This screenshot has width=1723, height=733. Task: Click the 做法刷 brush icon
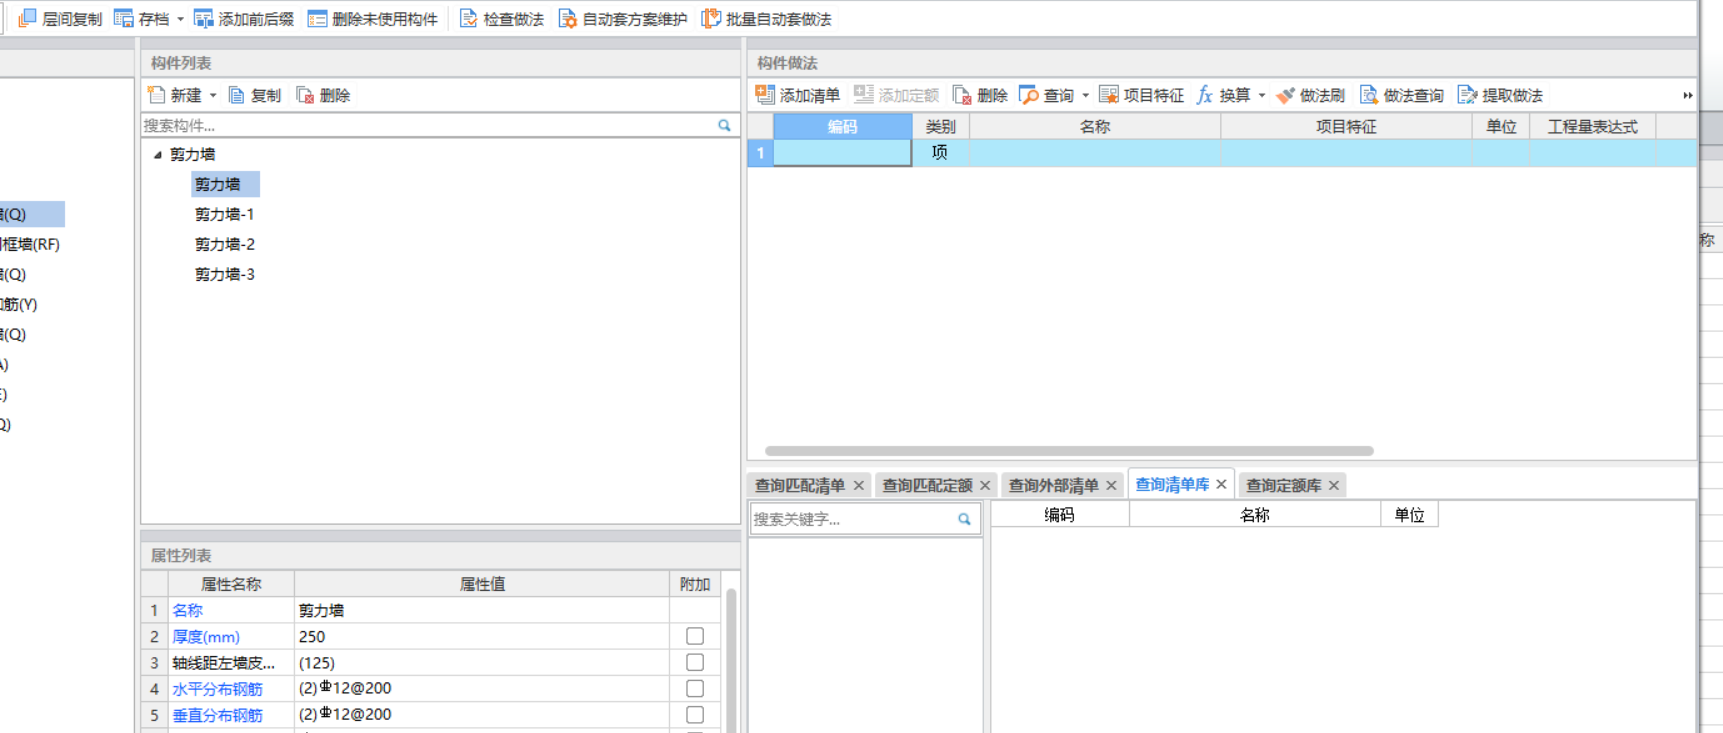[x=1285, y=95]
